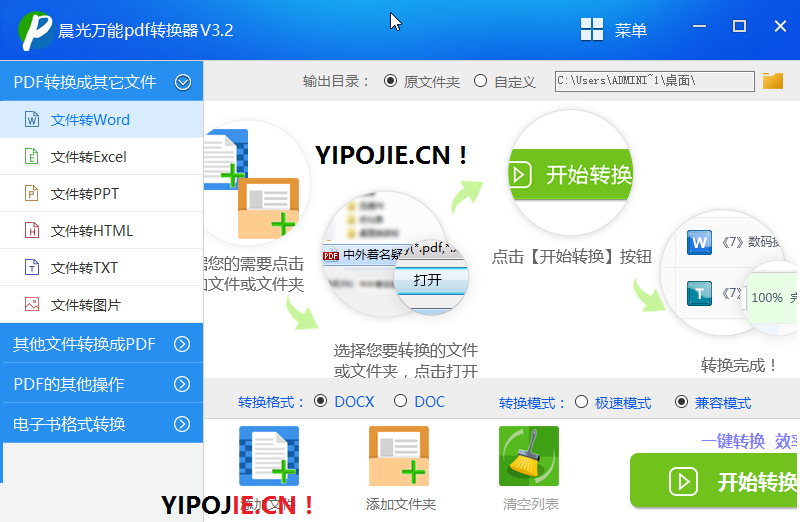Click the 一键转换 link text
This screenshot has width=800, height=522.
(x=733, y=441)
